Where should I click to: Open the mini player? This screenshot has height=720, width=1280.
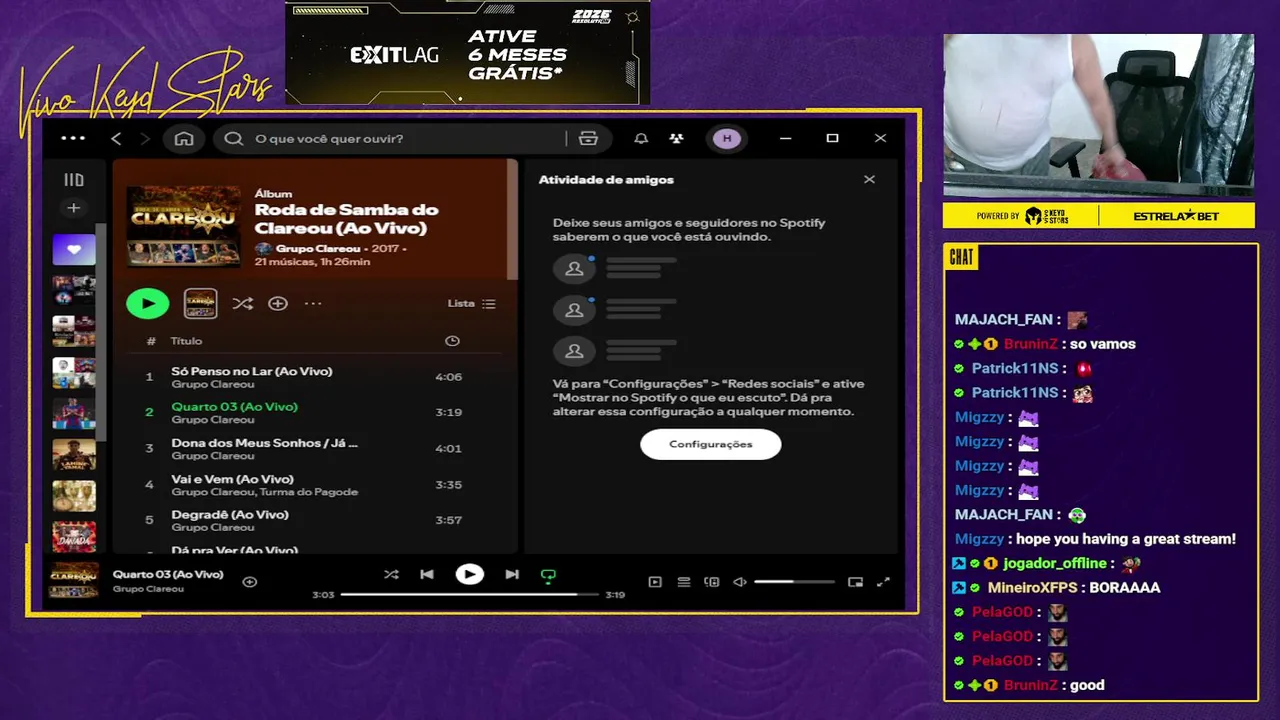tap(855, 582)
